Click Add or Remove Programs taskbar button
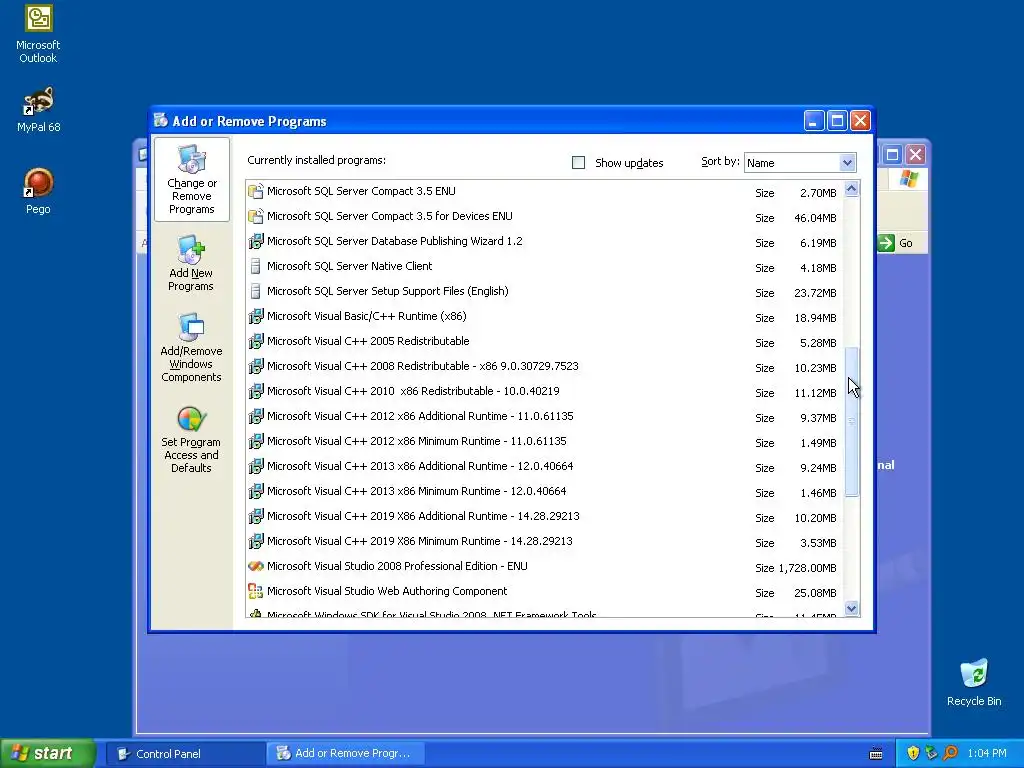The image size is (1024, 768). (x=346, y=754)
